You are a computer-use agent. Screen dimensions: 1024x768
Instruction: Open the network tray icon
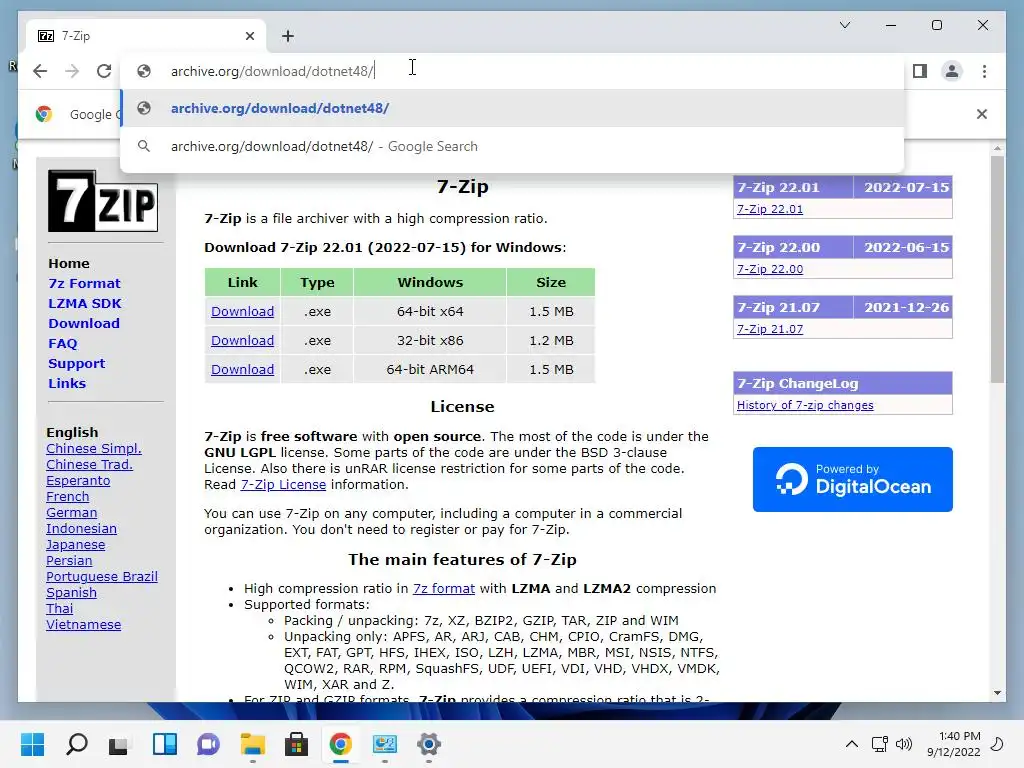coord(880,744)
